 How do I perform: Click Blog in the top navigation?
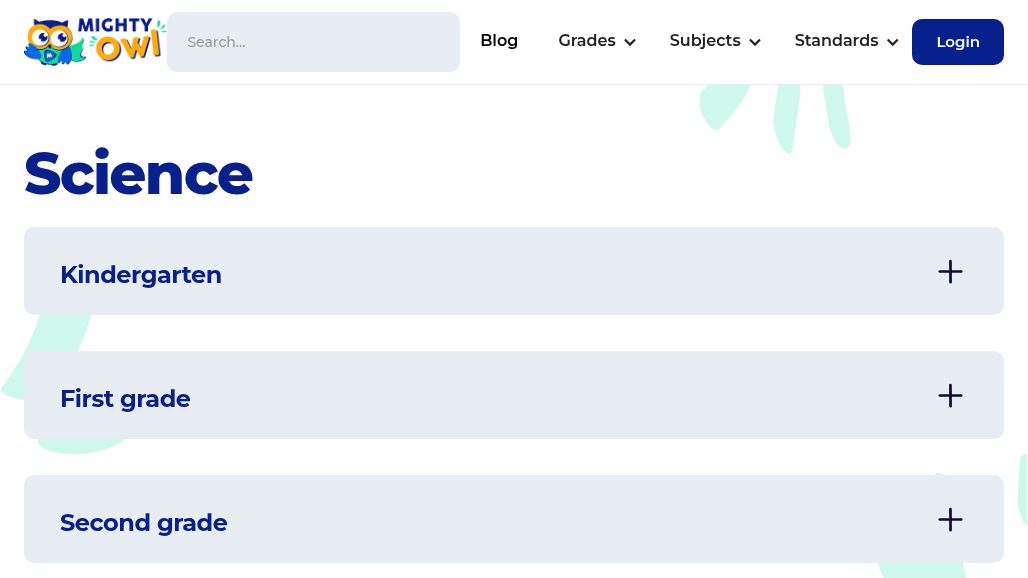(x=499, y=40)
